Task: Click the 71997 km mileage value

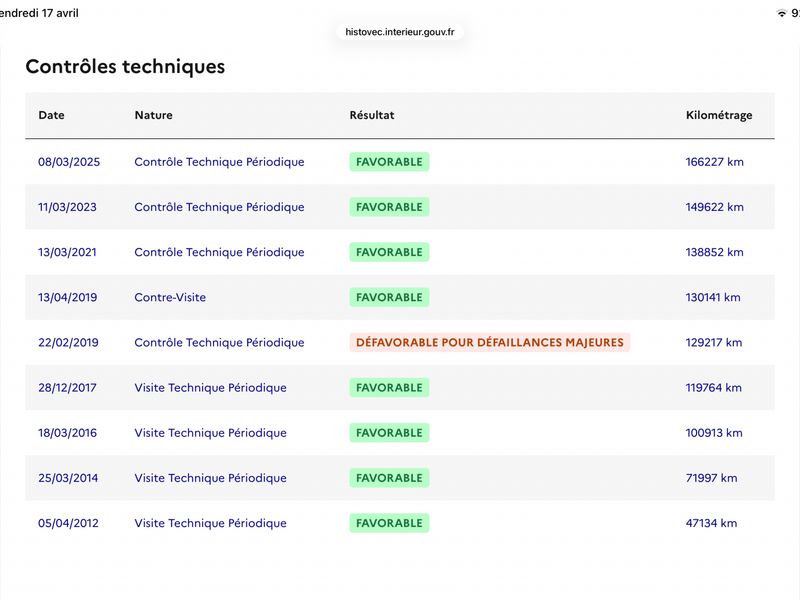Action: (711, 478)
